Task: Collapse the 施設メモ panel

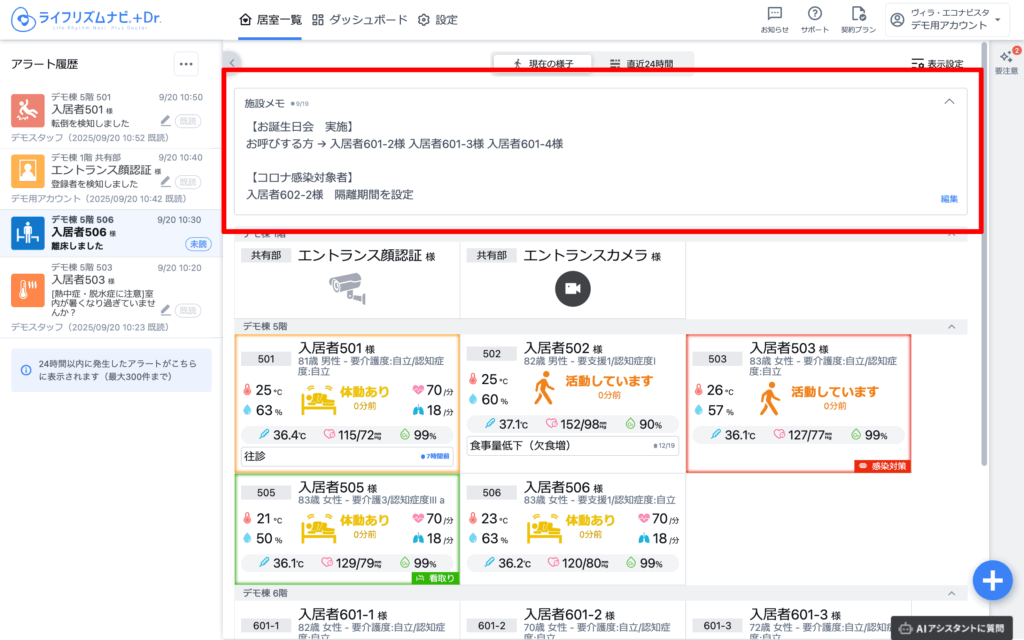Action: click(x=949, y=102)
